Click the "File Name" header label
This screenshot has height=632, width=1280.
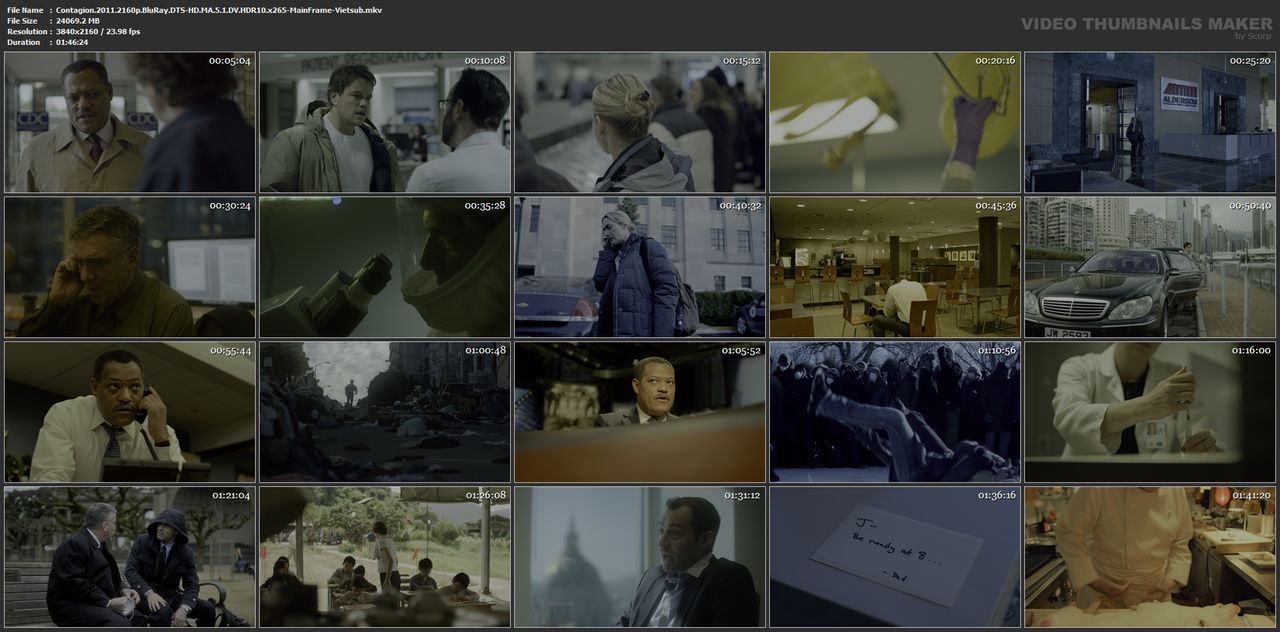tap(25, 10)
